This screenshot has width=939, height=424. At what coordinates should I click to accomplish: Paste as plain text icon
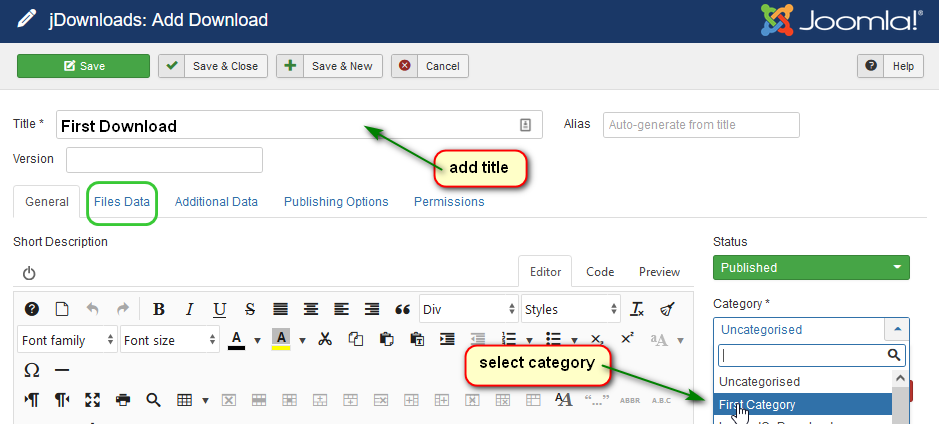pyautogui.click(x=417, y=340)
